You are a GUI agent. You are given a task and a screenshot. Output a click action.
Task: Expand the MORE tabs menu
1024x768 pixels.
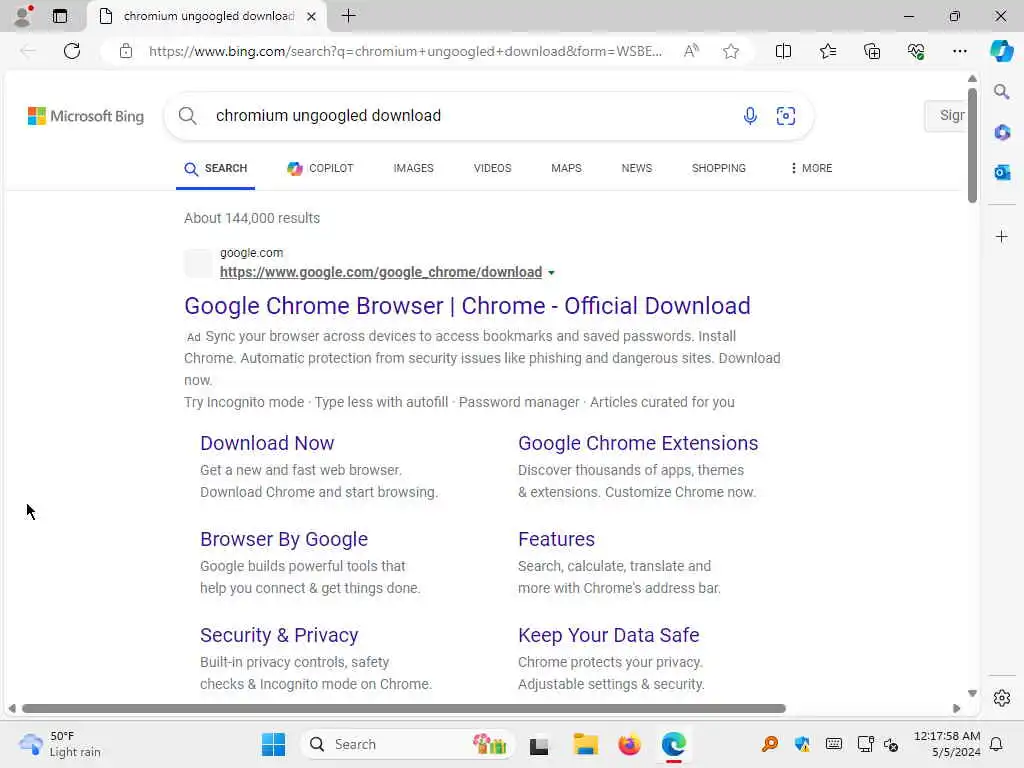point(811,168)
